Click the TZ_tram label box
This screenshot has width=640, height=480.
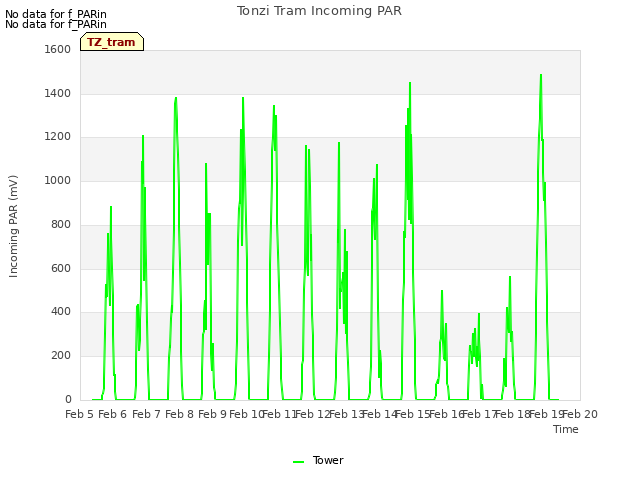[112, 42]
